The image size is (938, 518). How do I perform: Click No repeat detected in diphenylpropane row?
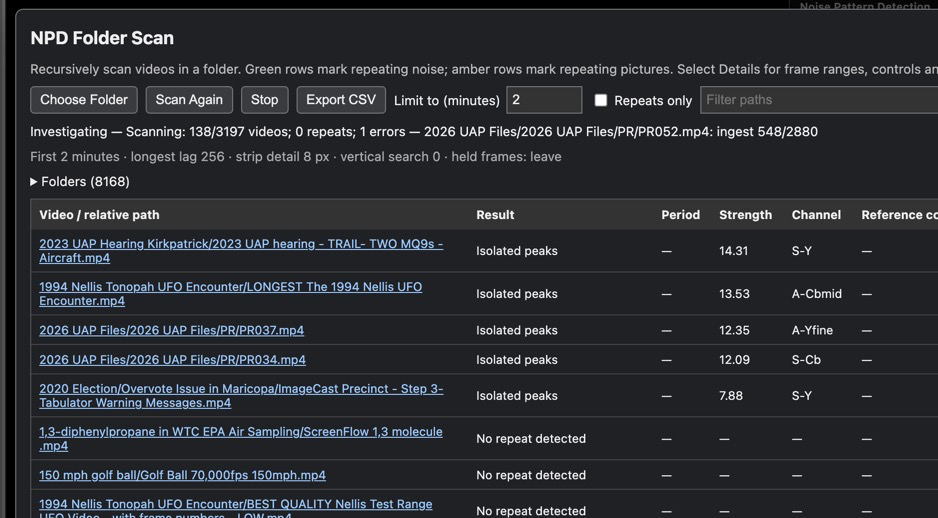pyautogui.click(x=531, y=438)
